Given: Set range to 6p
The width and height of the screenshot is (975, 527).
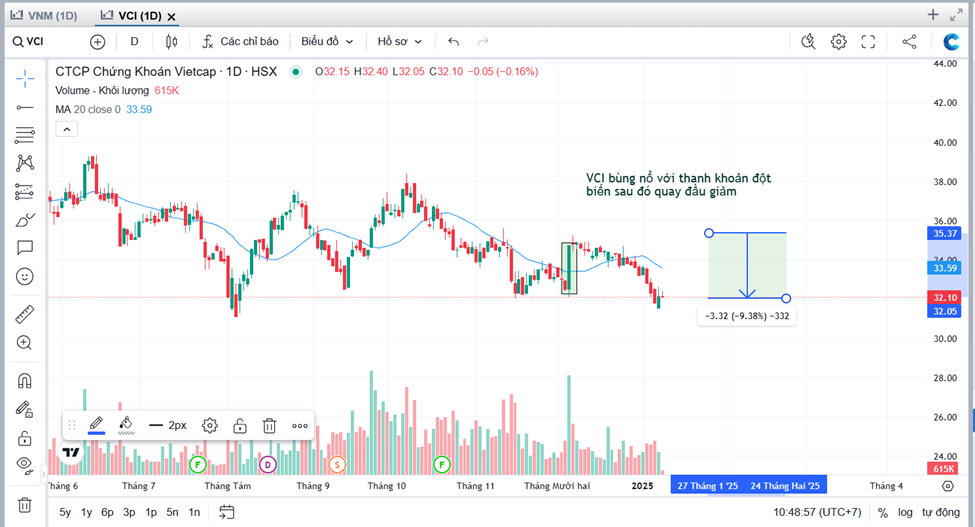Looking at the screenshot, I should [108, 512].
